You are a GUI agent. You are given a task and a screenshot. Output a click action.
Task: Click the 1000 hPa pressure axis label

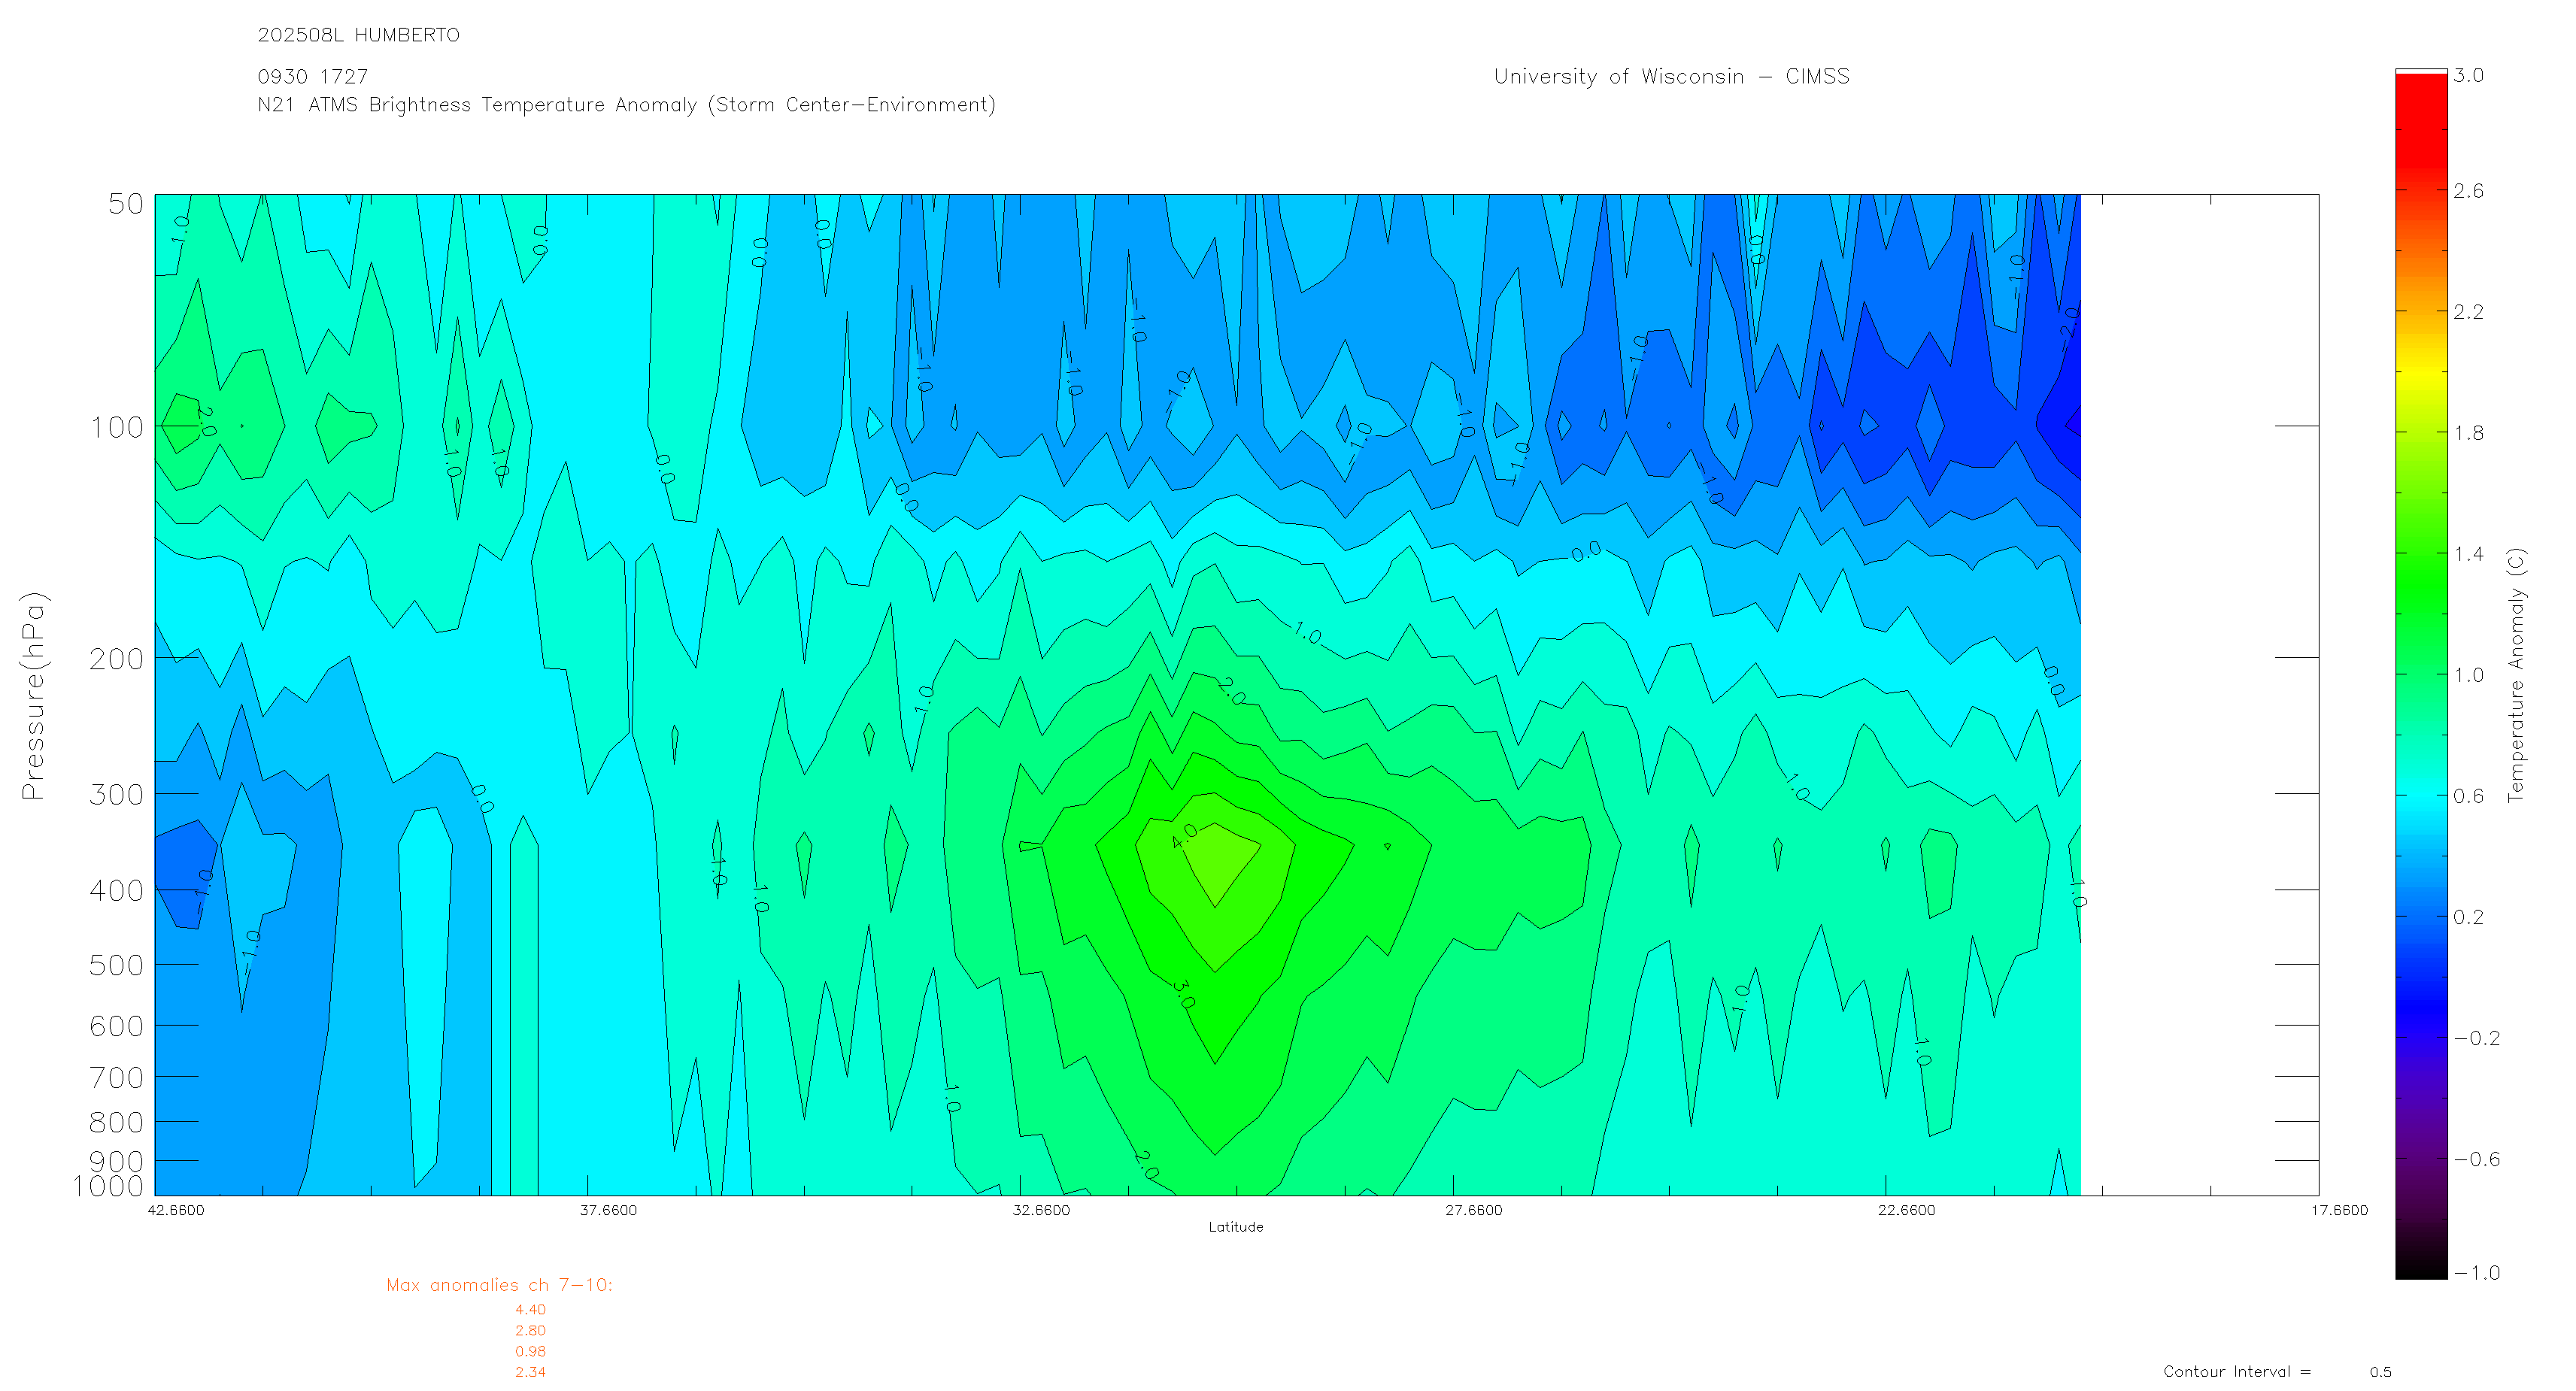click(x=108, y=1186)
